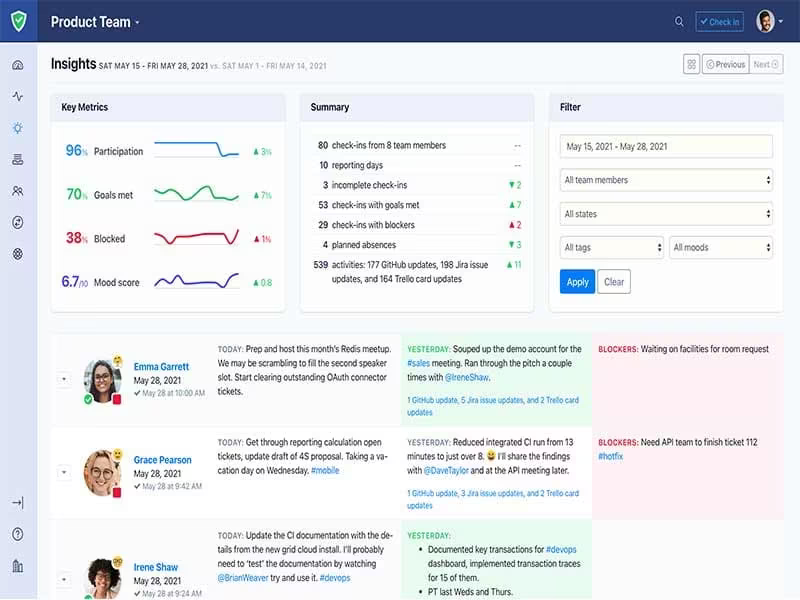Click the date range filter field
This screenshot has width=800, height=600.
tap(666, 146)
